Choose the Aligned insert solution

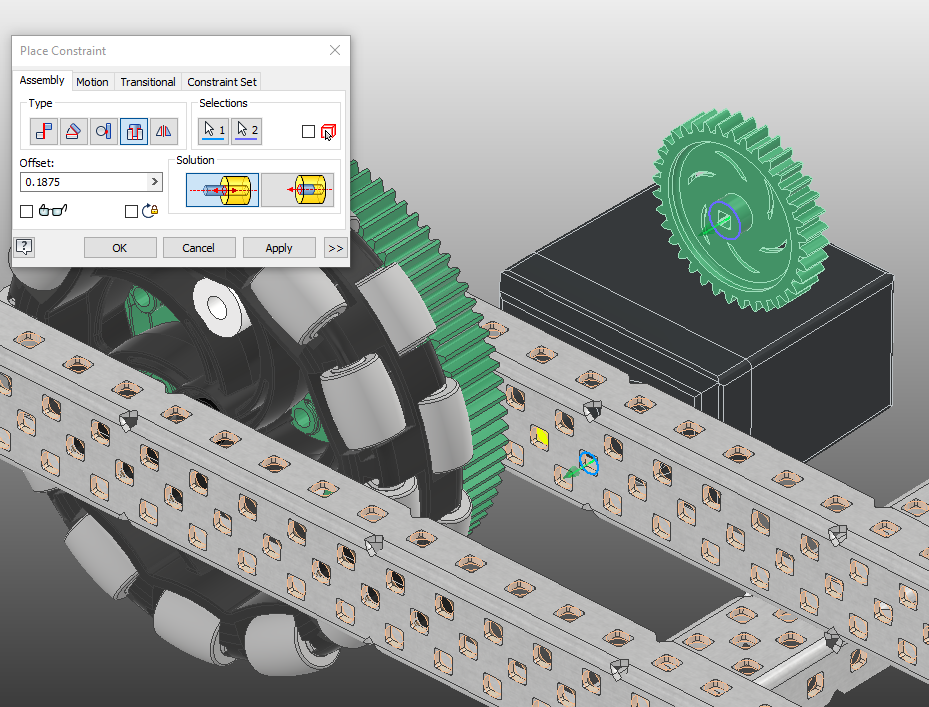point(297,190)
